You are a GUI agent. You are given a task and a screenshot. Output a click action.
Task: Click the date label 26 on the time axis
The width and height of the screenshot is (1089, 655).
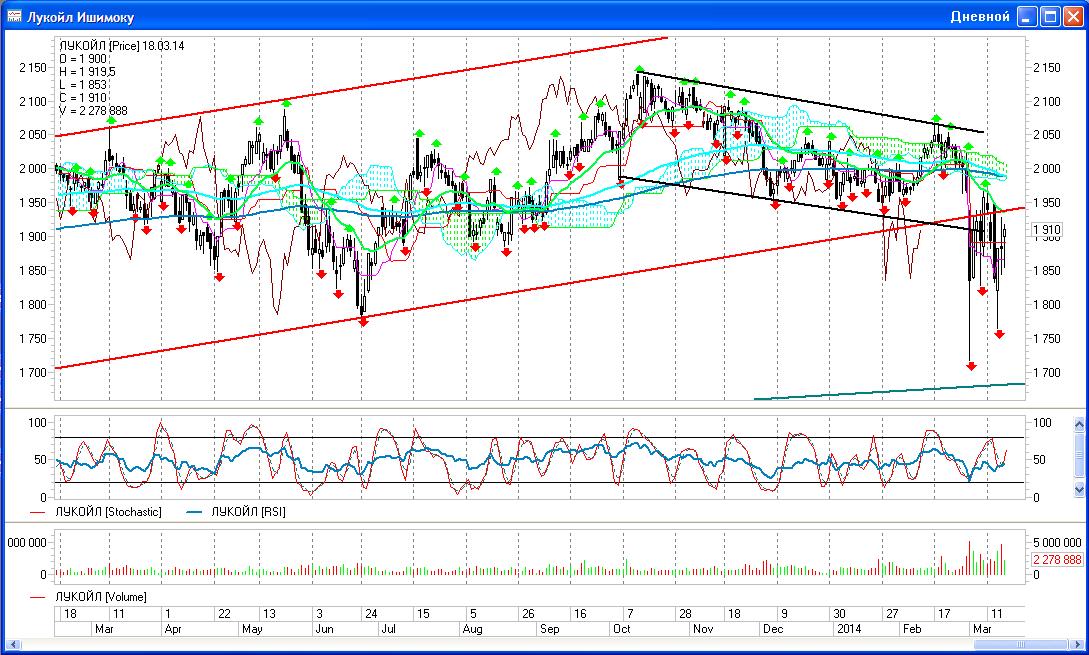coord(529,614)
